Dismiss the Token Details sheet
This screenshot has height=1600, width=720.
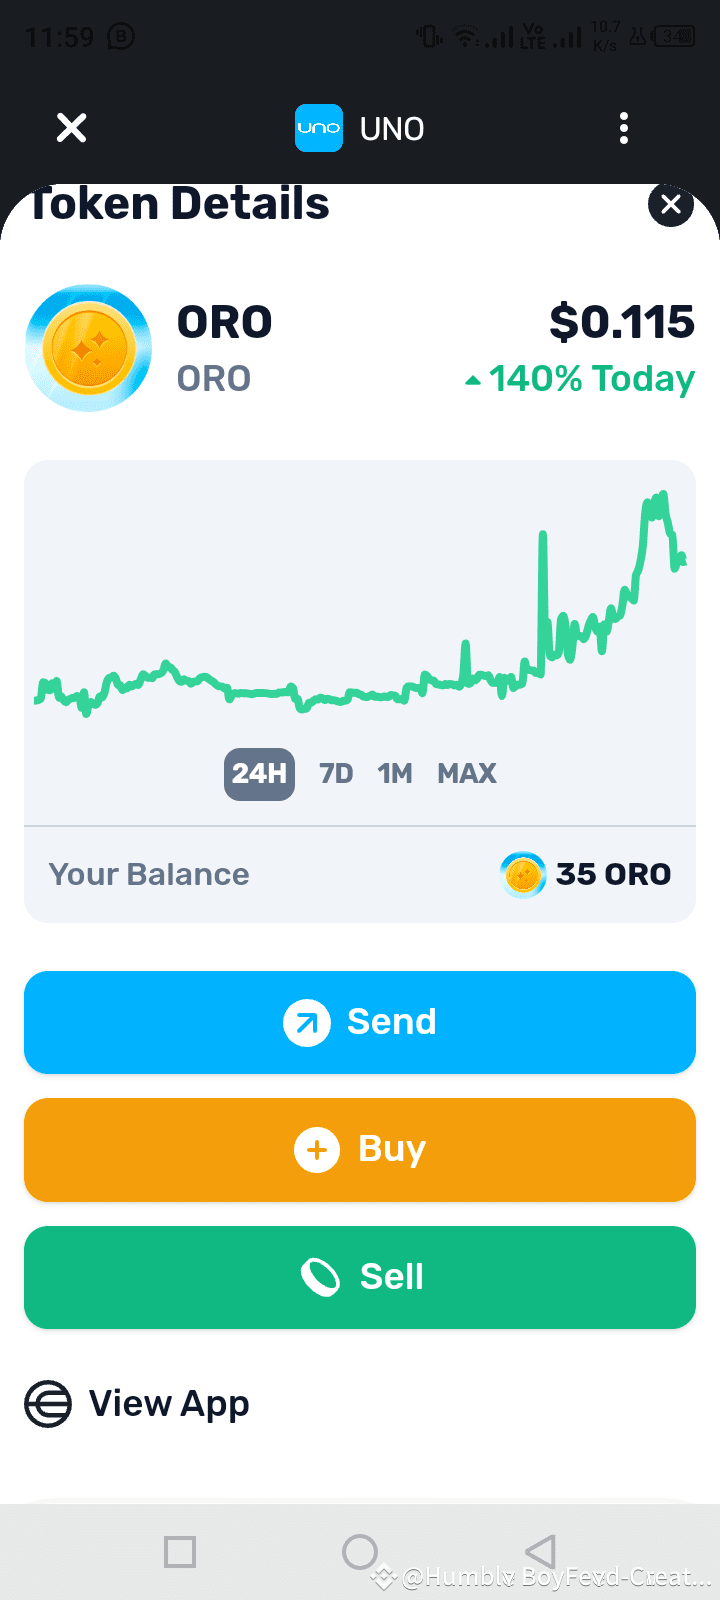(x=671, y=205)
